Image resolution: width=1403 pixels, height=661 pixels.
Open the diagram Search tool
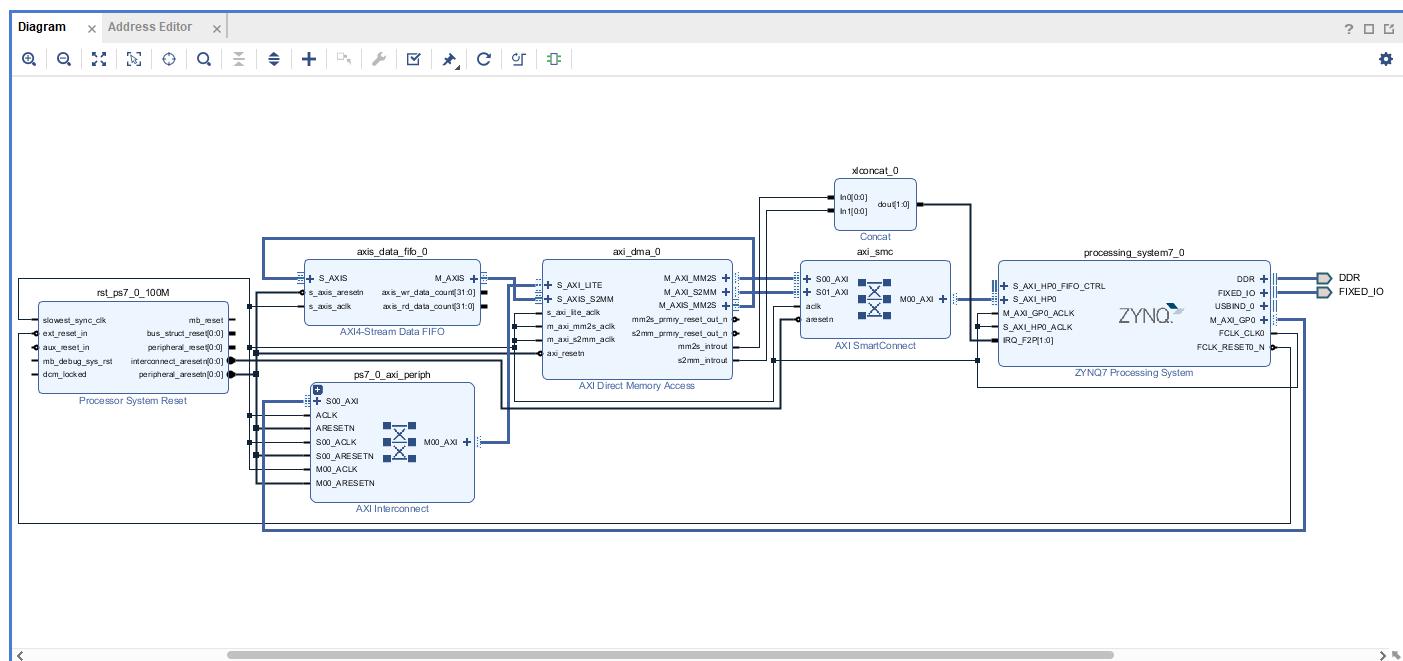point(201,59)
